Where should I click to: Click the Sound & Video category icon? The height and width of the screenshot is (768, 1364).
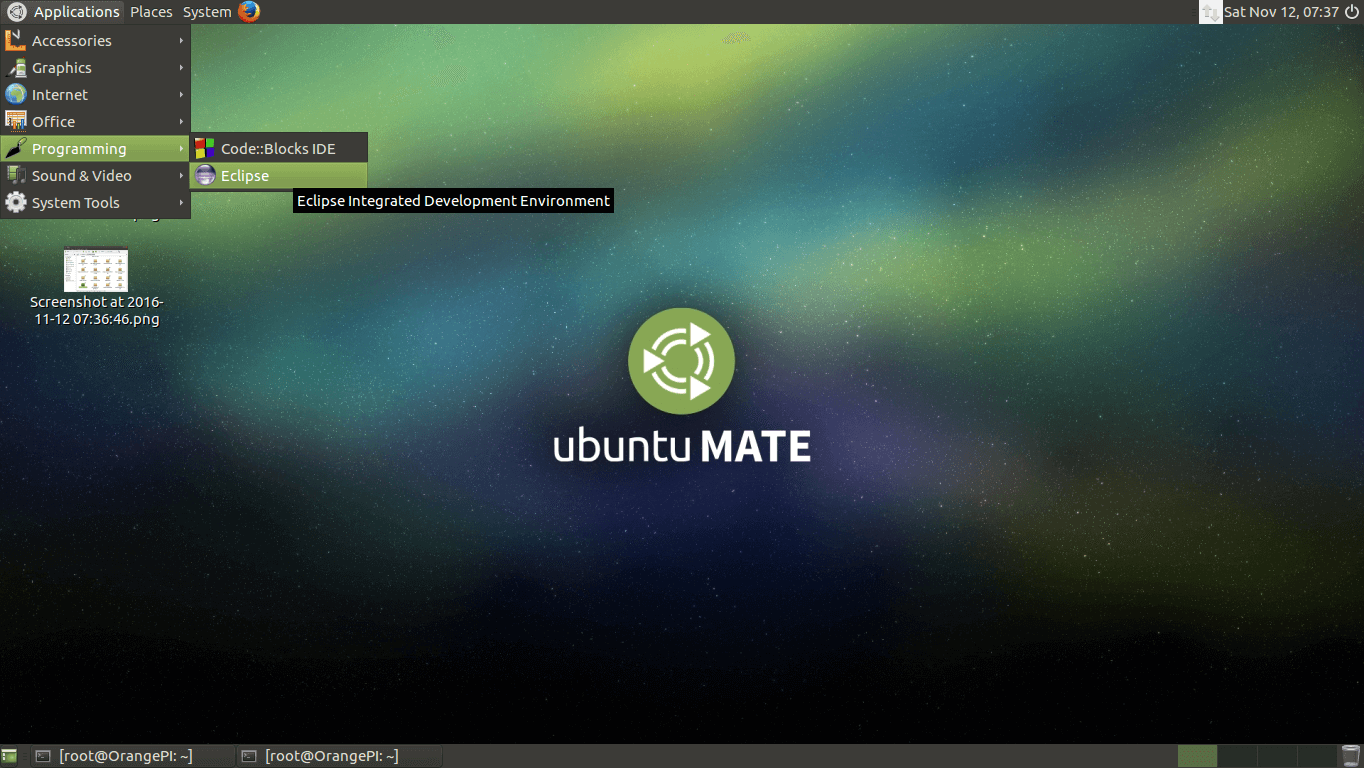[15, 175]
